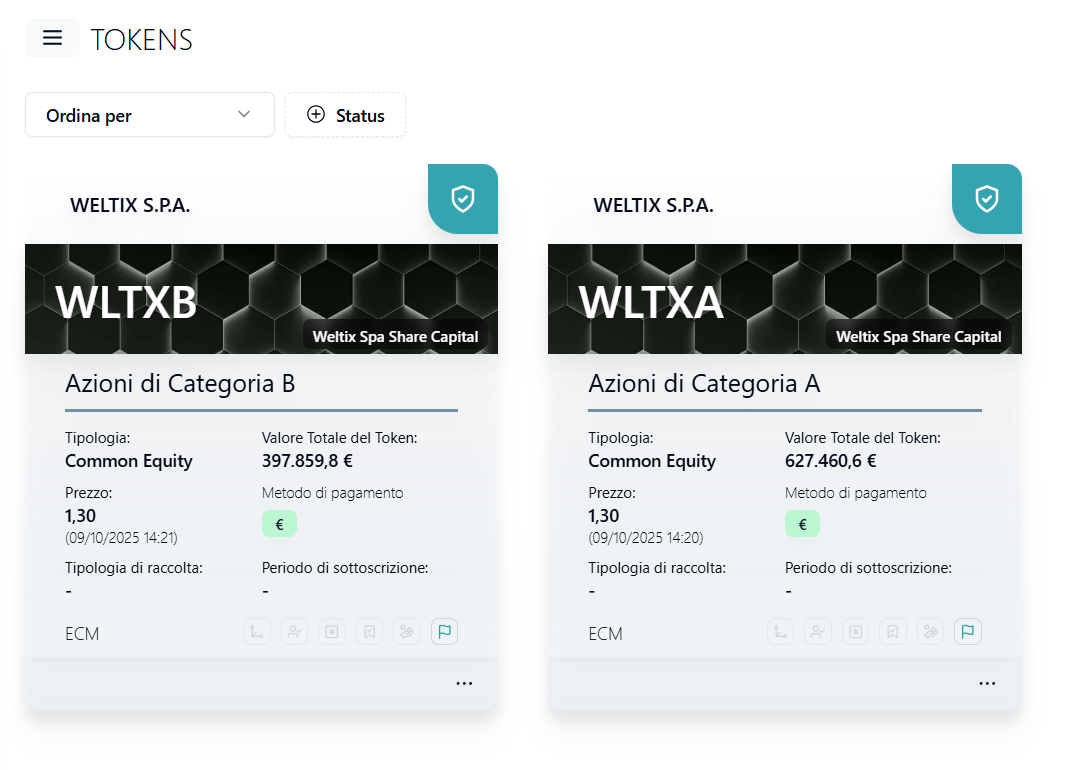Open the hamburger menu next to TOKENS

52,38
